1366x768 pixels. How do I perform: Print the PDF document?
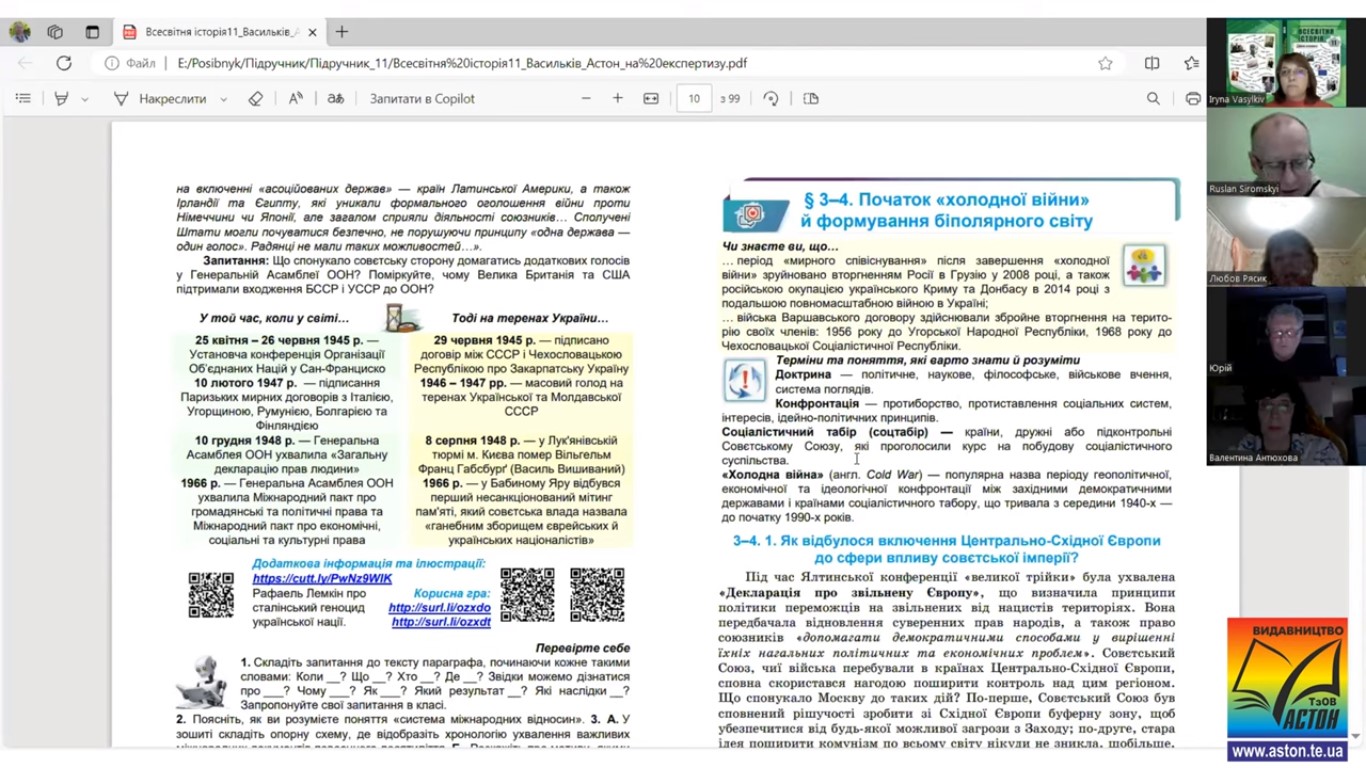pos(1193,99)
